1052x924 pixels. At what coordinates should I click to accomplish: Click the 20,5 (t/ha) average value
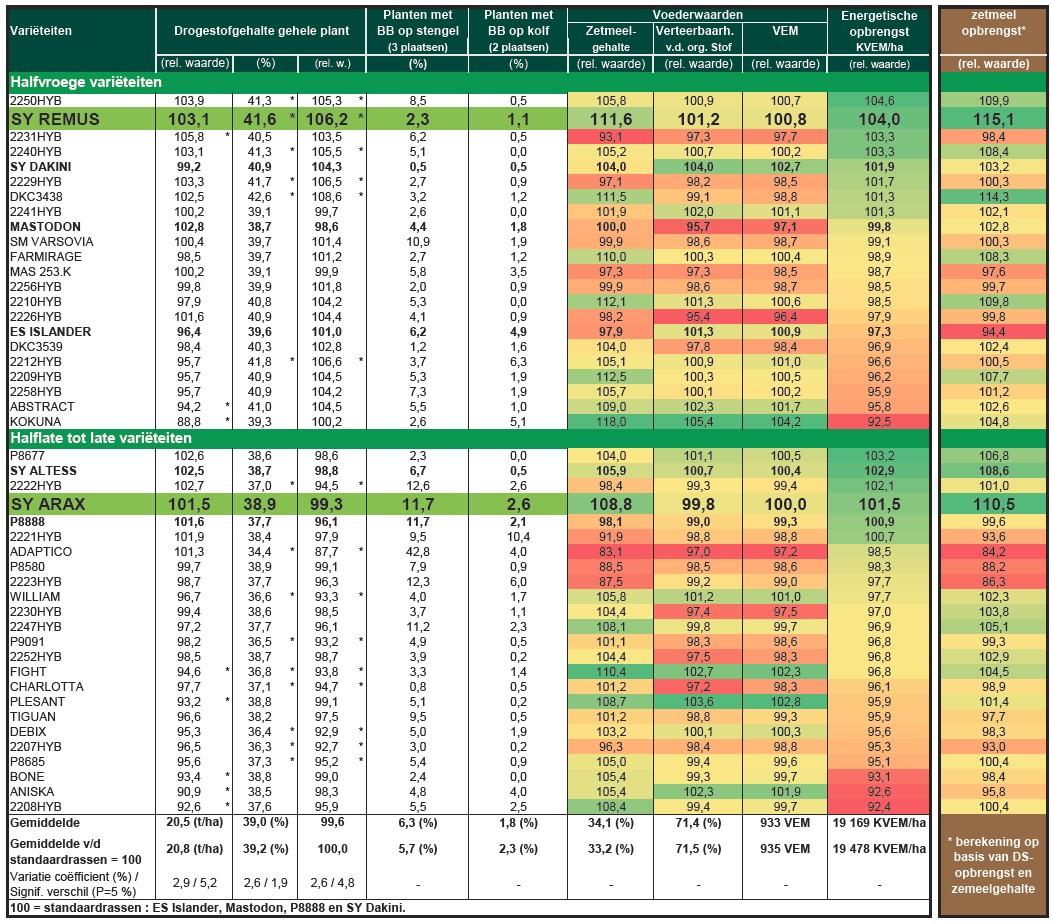(195, 823)
